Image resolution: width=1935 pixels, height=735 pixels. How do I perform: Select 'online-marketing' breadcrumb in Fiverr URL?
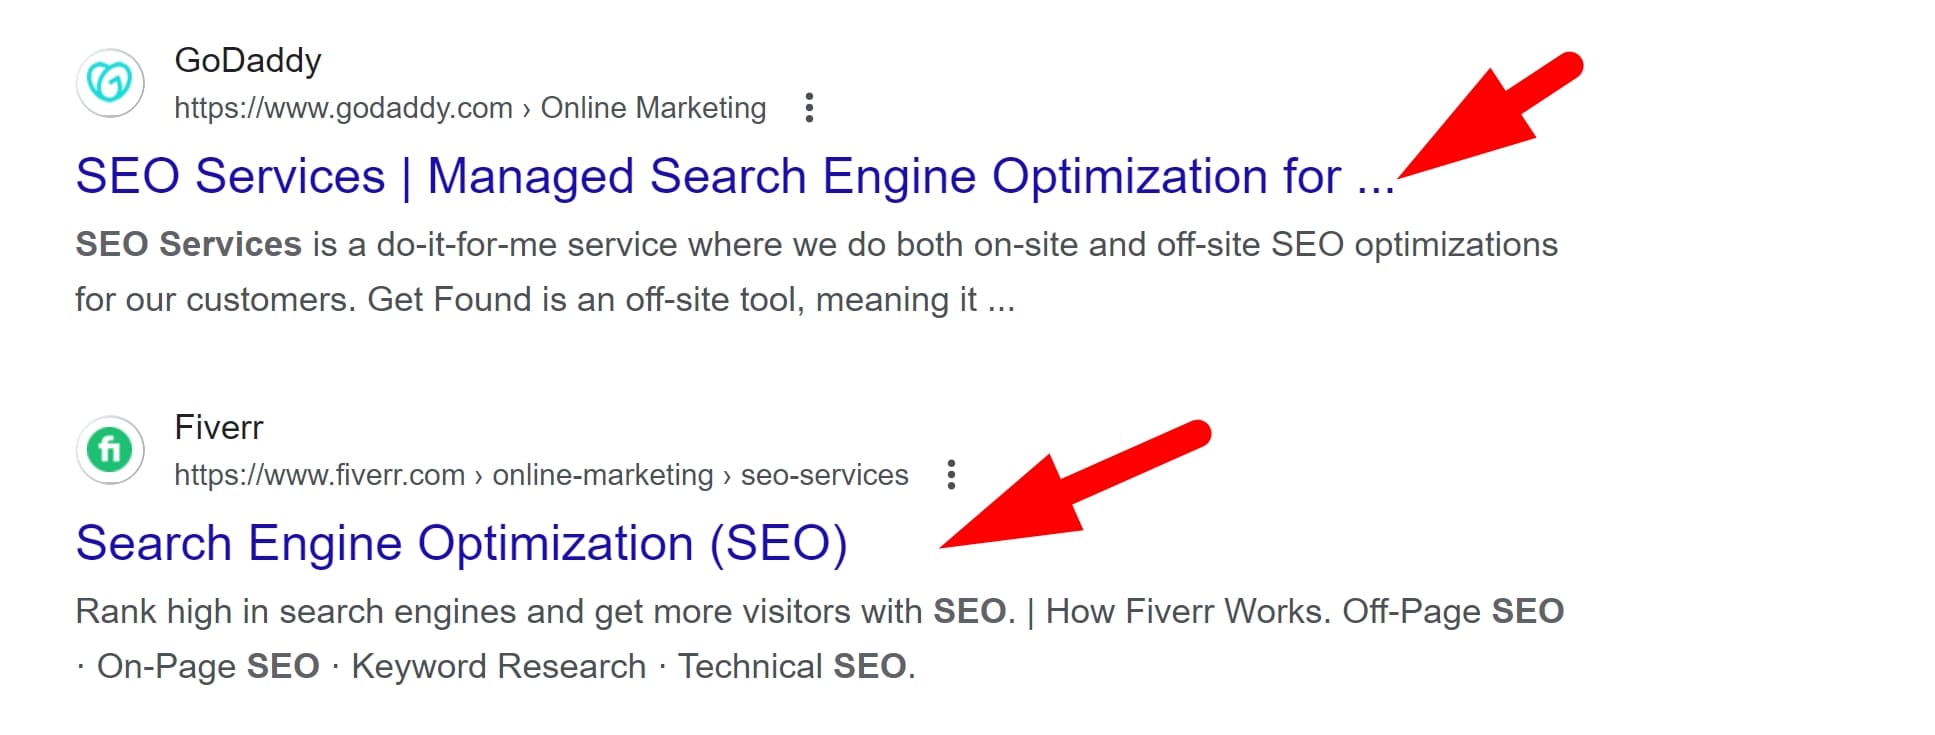click(x=602, y=475)
